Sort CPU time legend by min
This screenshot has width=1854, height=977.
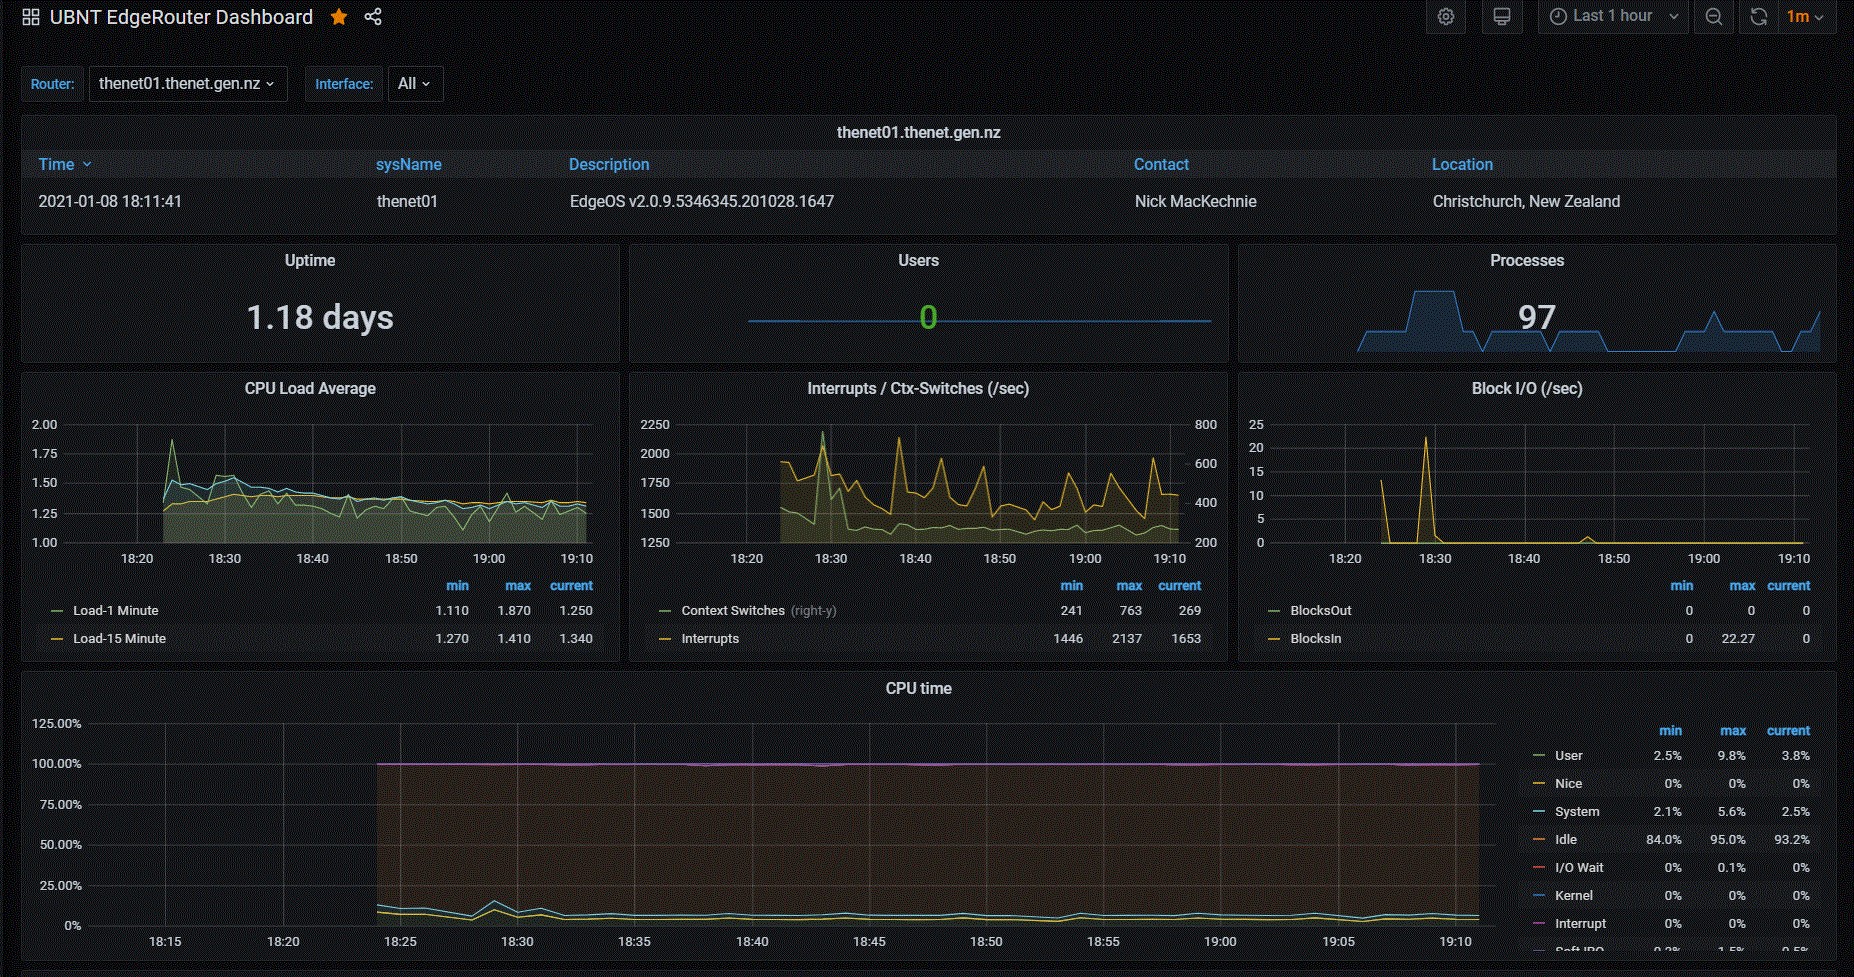point(1670,731)
